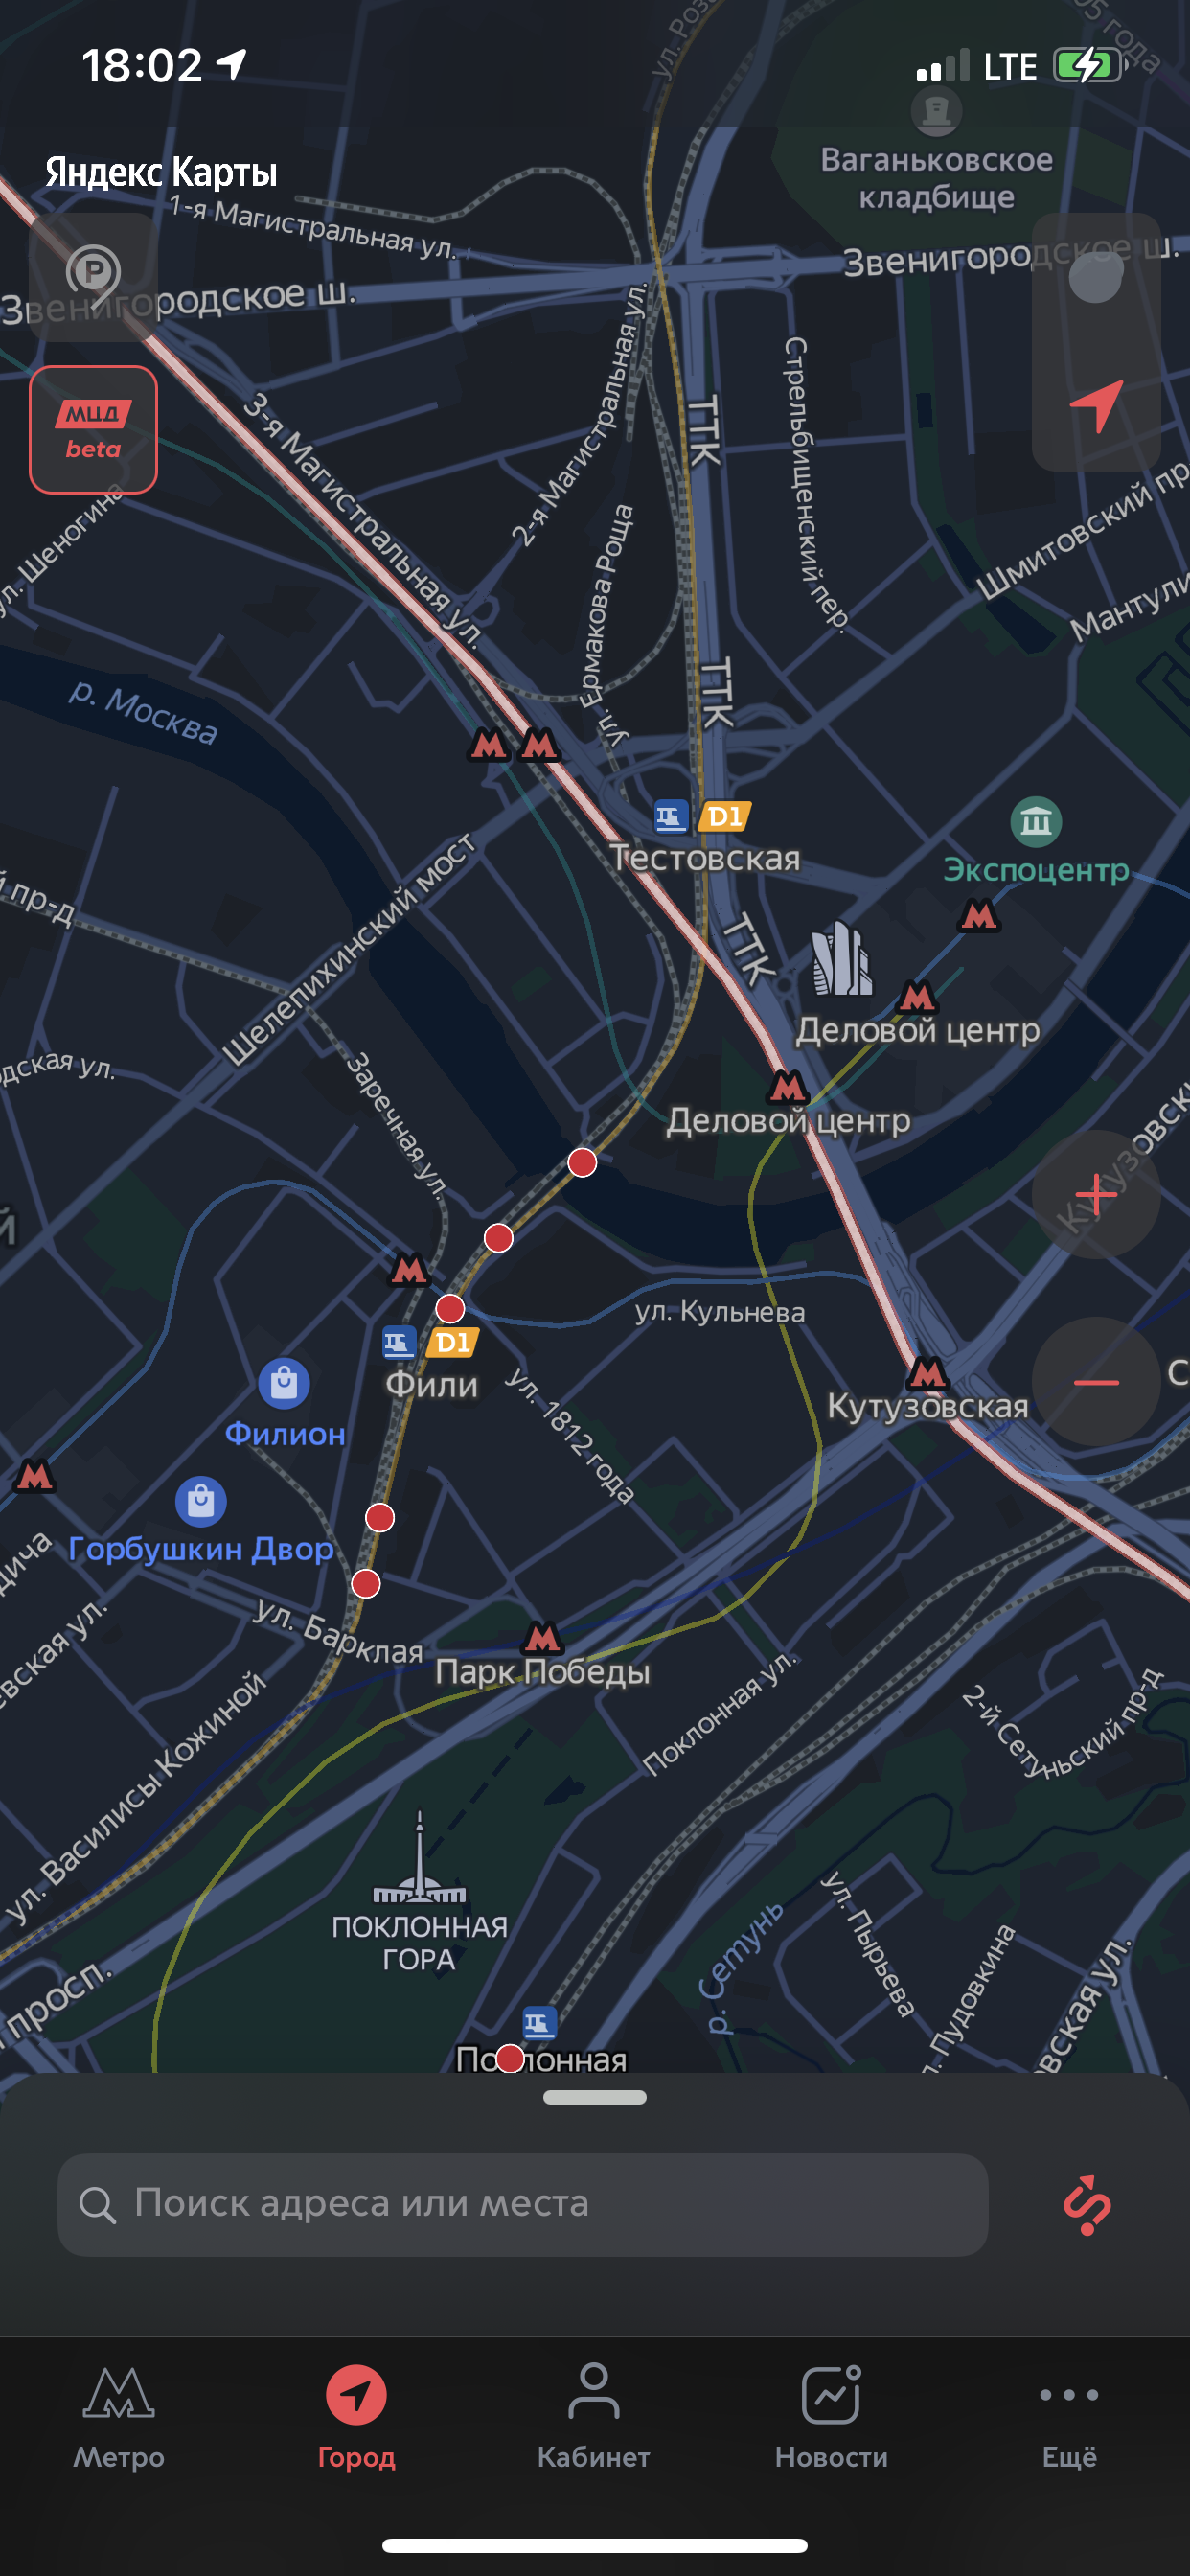This screenshot has height=2576, width=1190.
Task: Tap the Тестовская D1 station badge
Action: click(724, 817)
